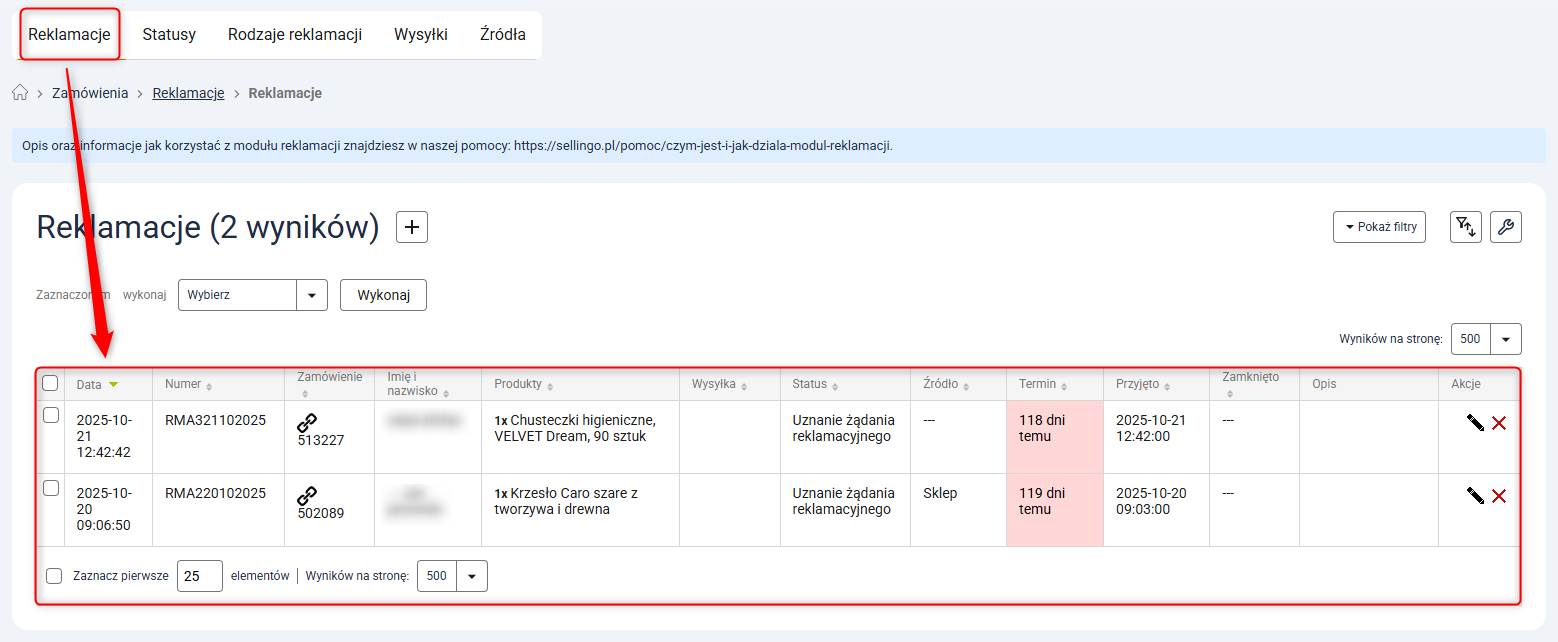Click edit pencil for RMA321102025
This screenshot has height=642, width=1558.
pos(1475,423)
